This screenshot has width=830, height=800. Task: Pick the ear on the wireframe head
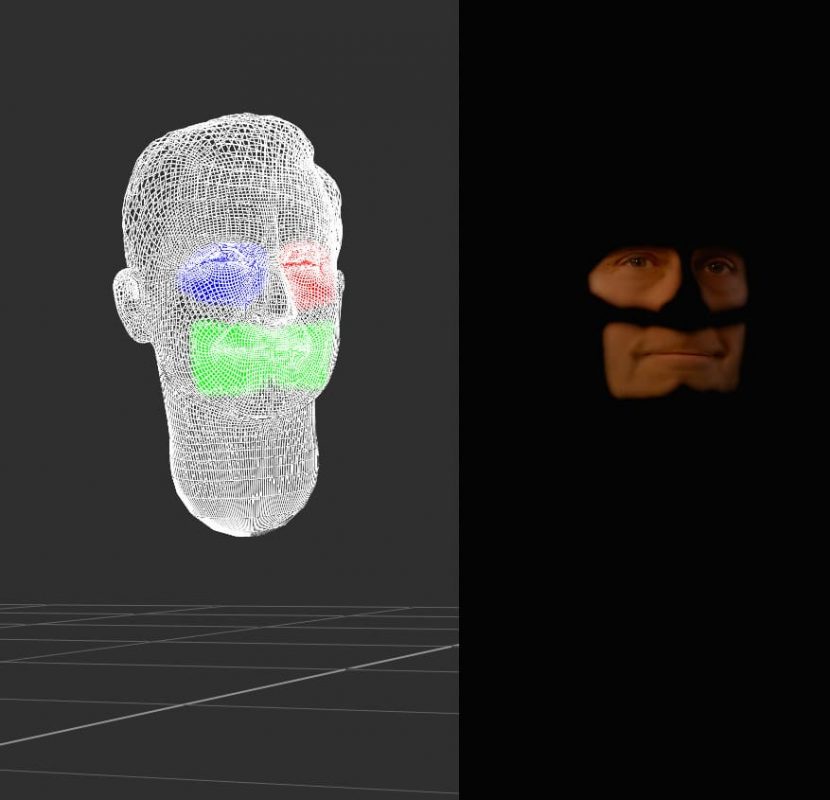130,300
